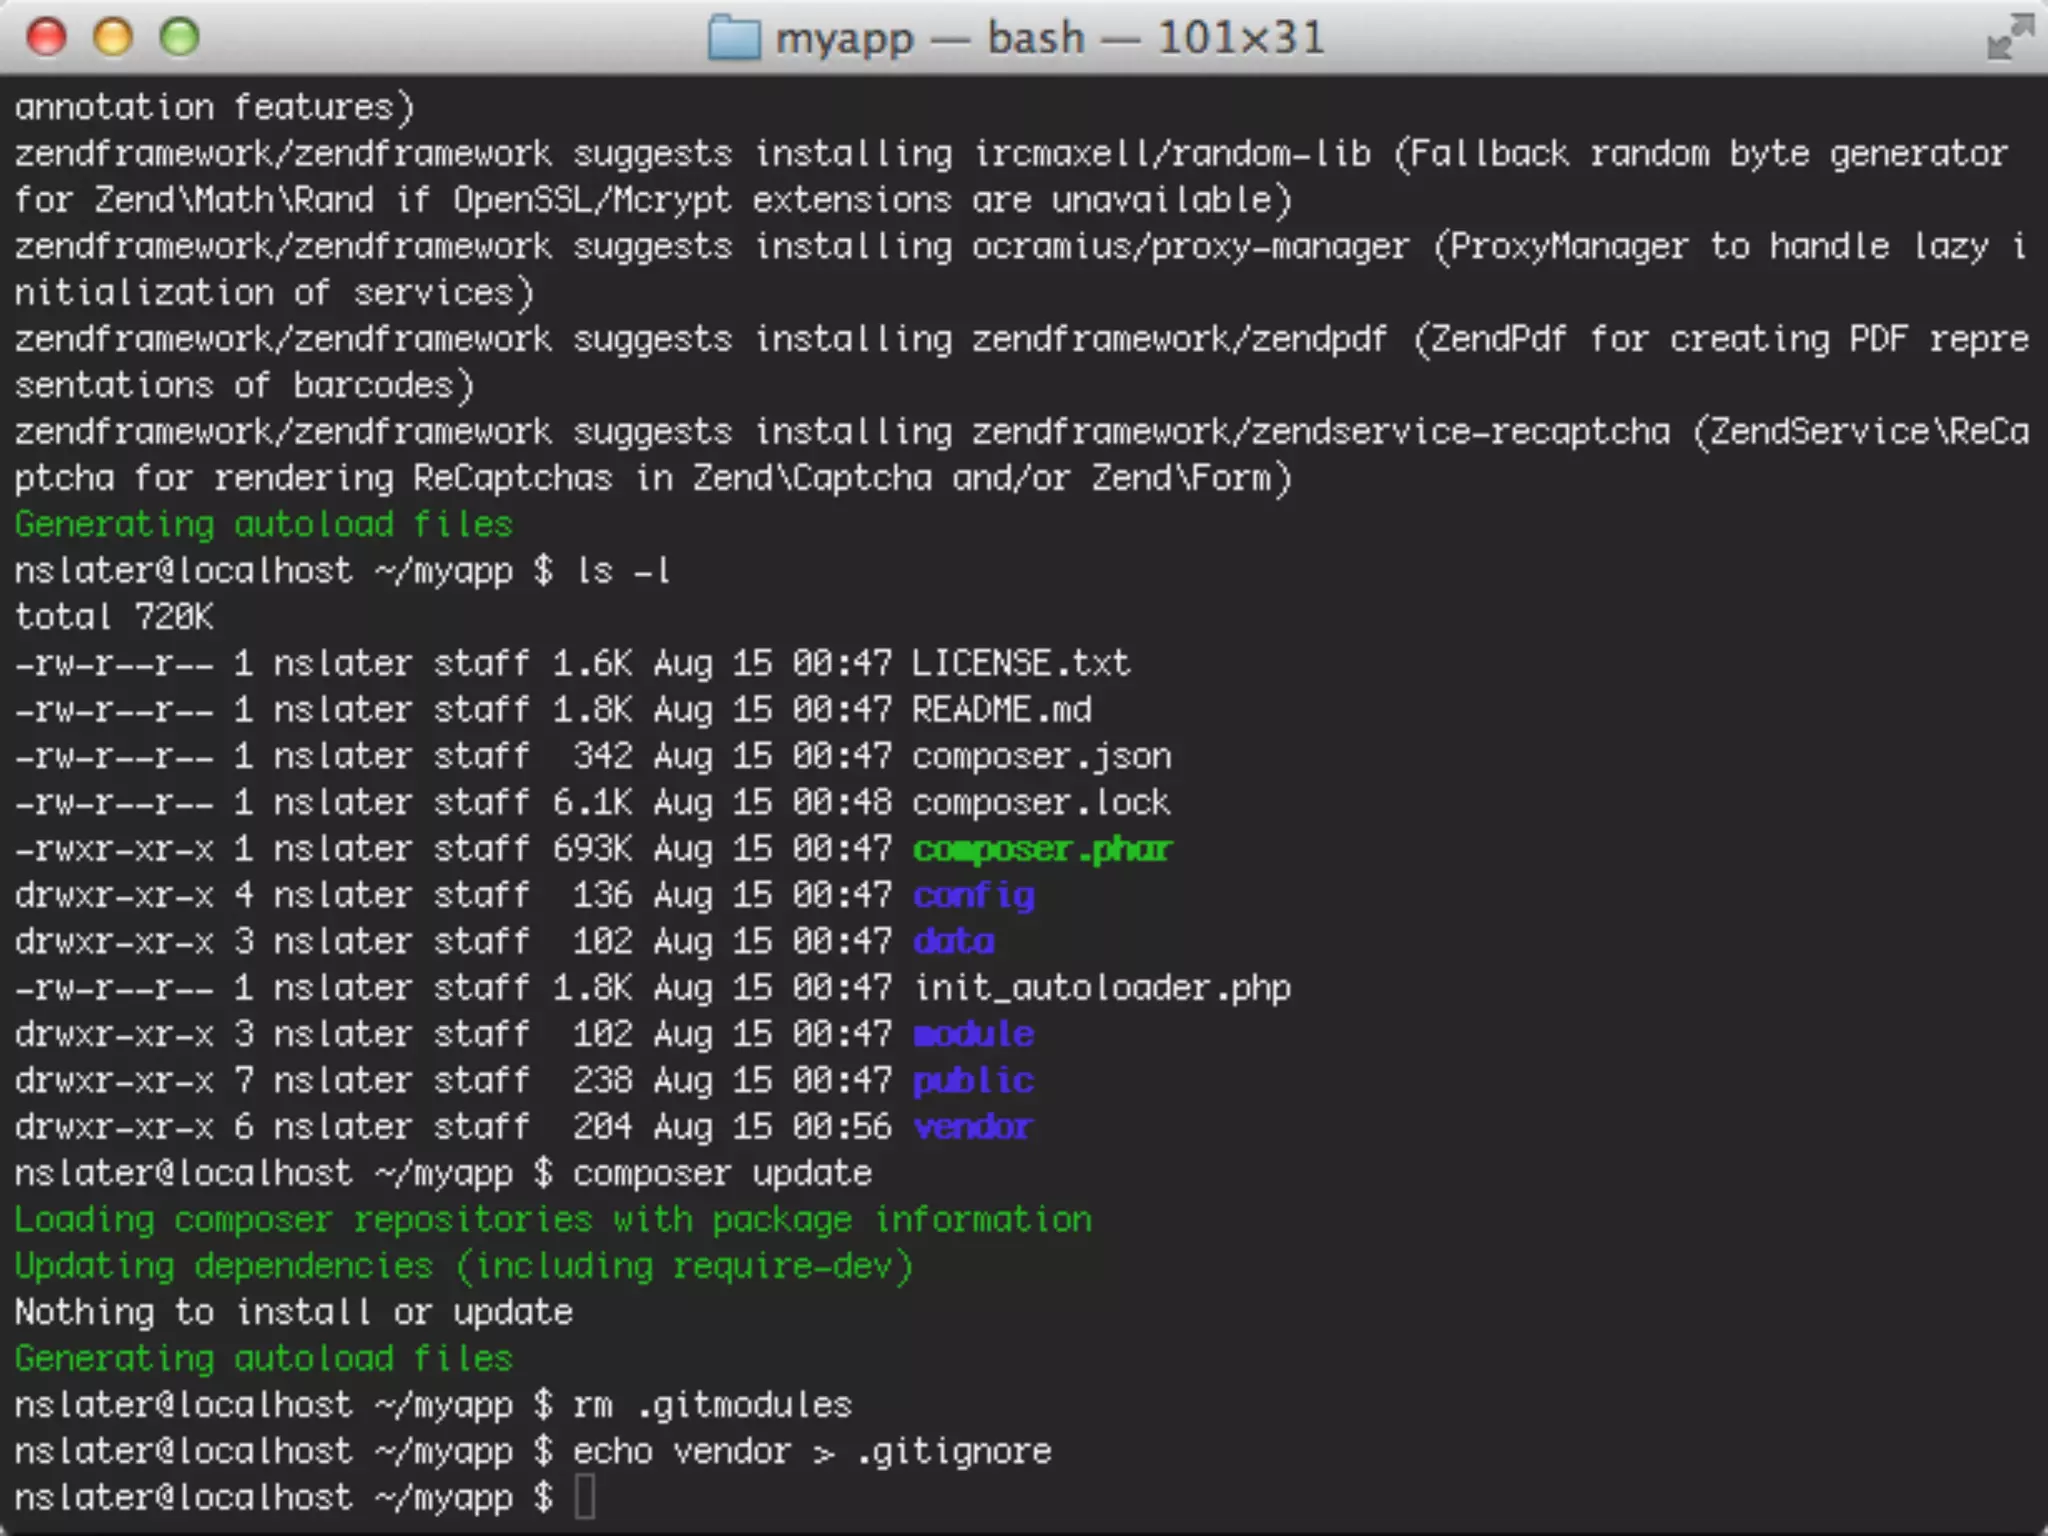
Task: Click the window title 'myapp — bash — 101×31'
Action: [1050, 39]
